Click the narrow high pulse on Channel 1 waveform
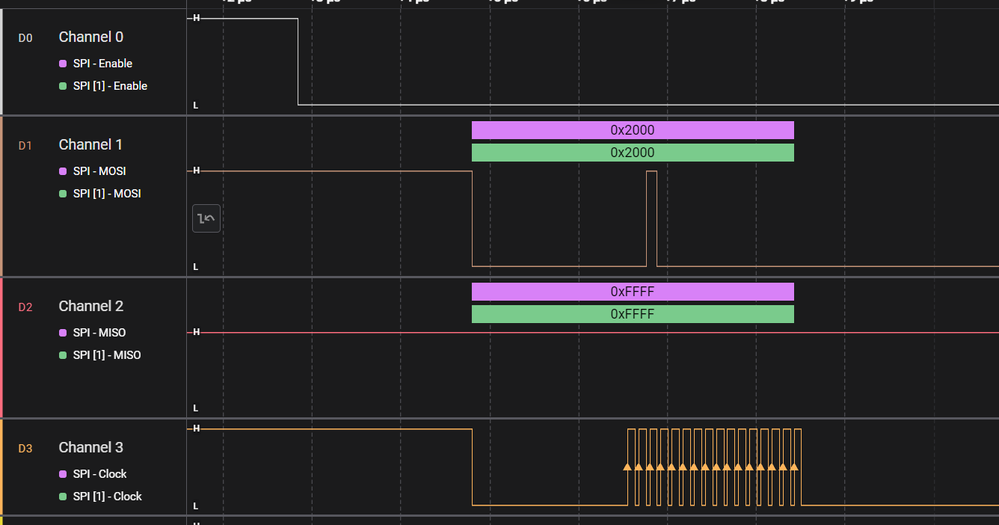Screen dimensions: 999x525 point(652,219)
